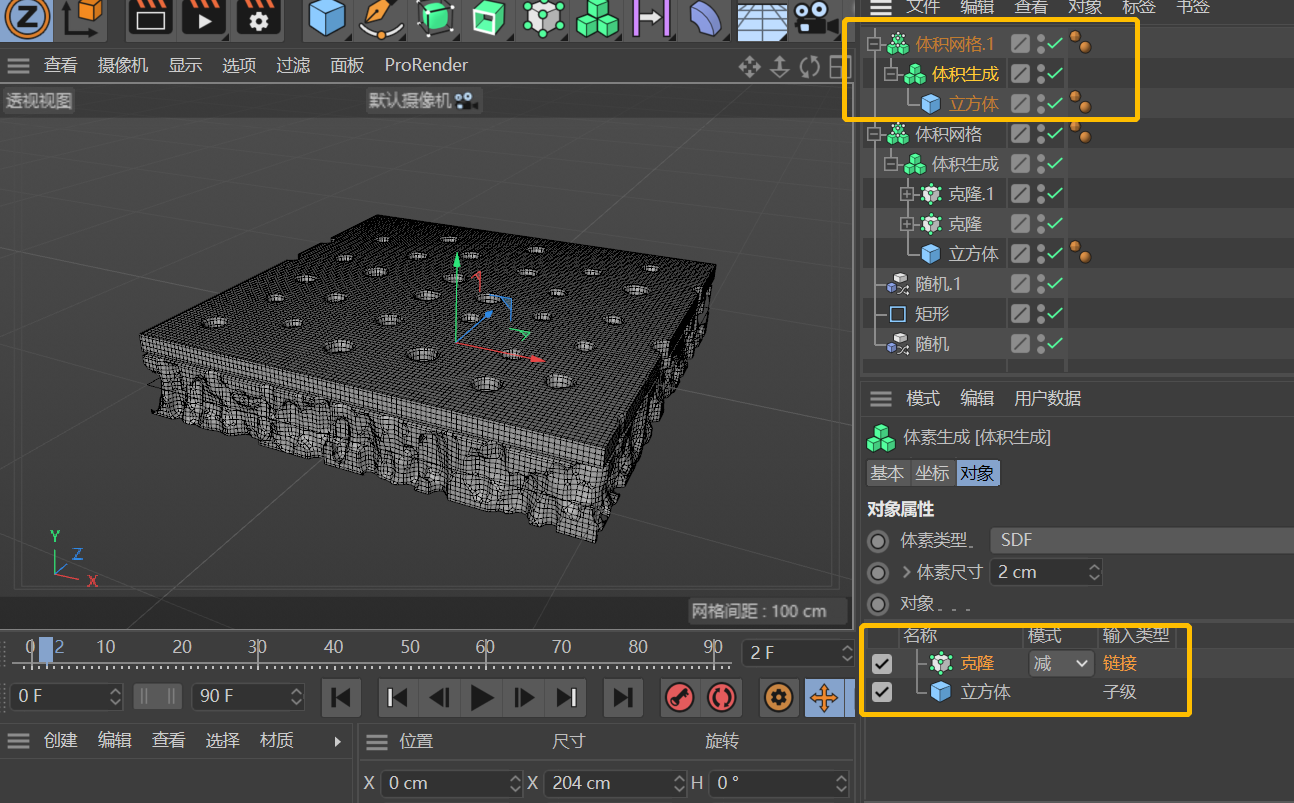Click the viewport pan move icon
The width and height of the screenshot is (1294, 803).
(x=749, y=67)
